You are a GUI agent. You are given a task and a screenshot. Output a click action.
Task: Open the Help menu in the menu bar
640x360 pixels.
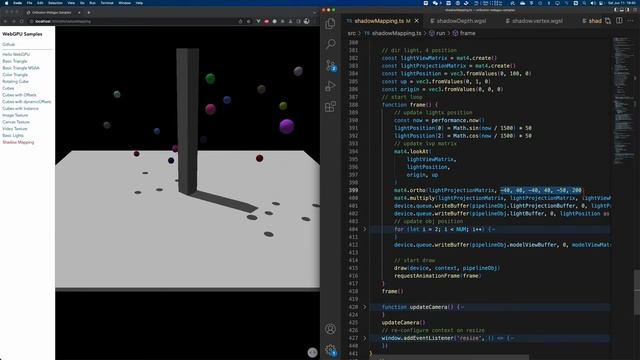[139, 3]
